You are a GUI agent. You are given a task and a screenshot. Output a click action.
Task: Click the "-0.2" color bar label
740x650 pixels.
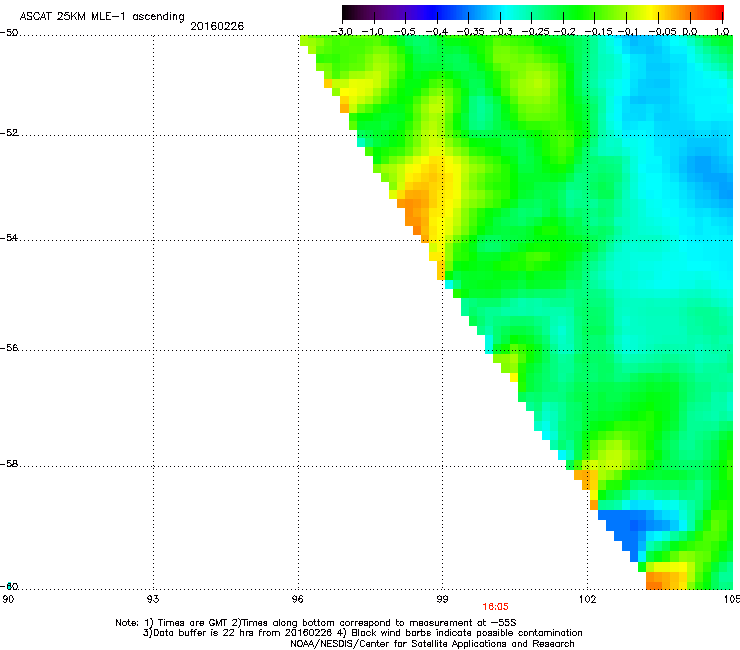(x=565, y=32)
